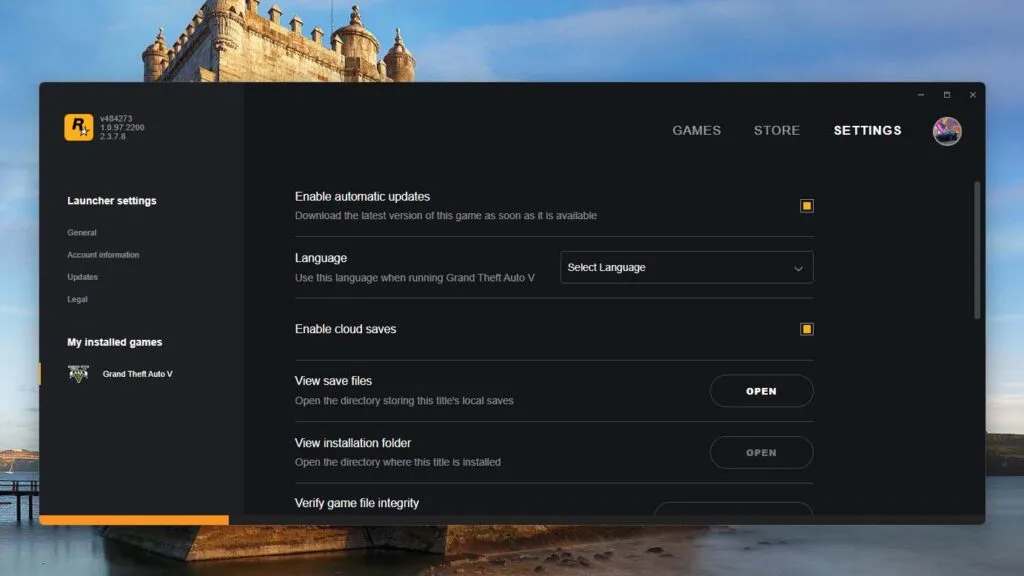
Task: Switch to the GAMES tab
Action: click(696, 130)
